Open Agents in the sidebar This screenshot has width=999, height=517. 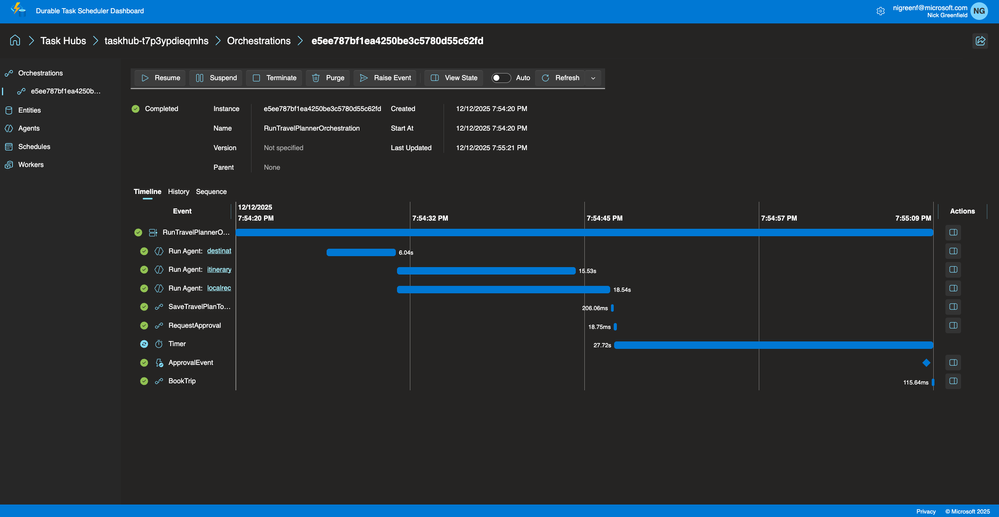(29, 128)
